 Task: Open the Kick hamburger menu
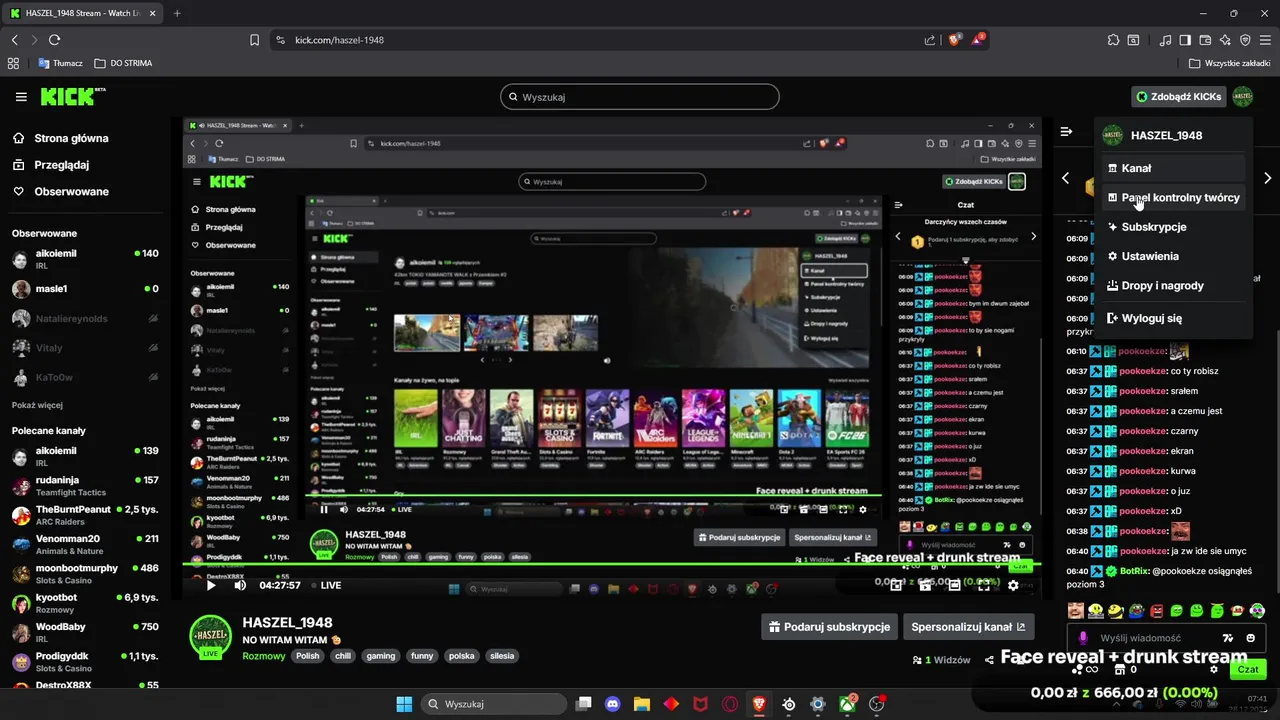click(x=21, y=97)
